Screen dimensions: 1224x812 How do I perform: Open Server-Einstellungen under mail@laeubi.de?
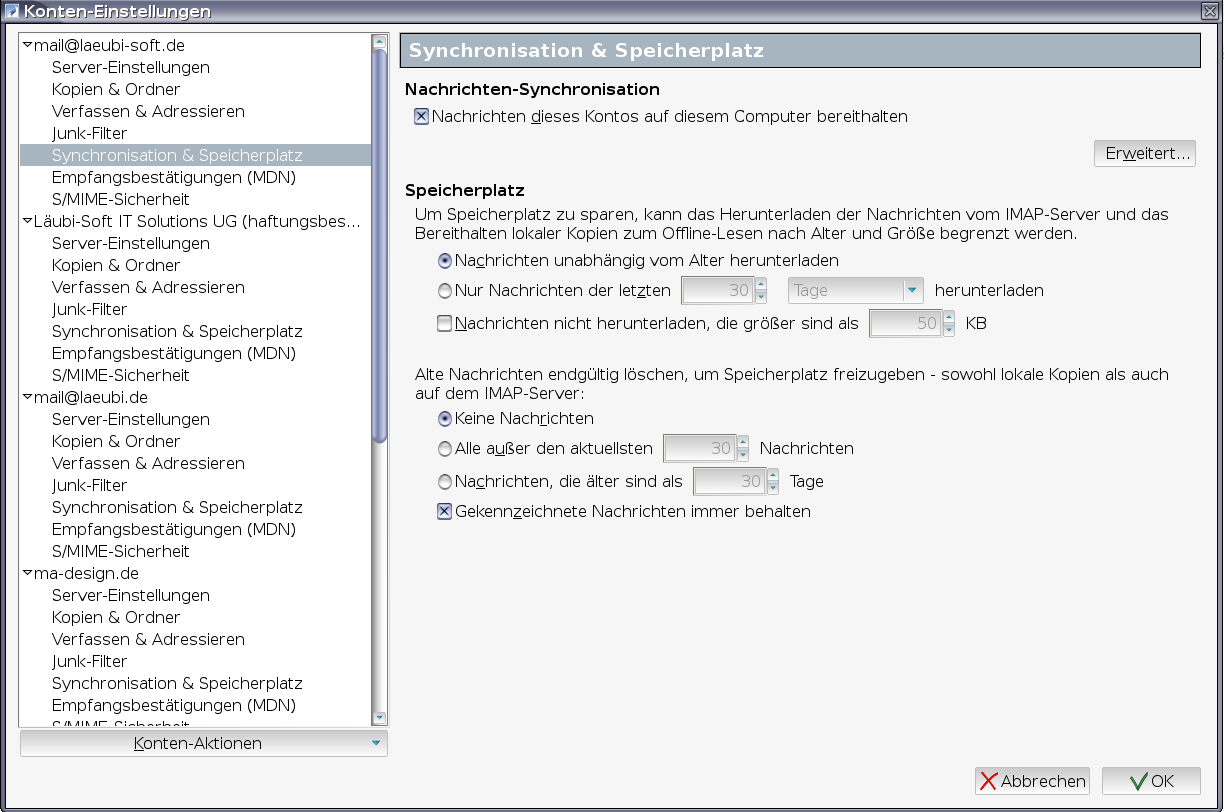[x=131, y=419]
